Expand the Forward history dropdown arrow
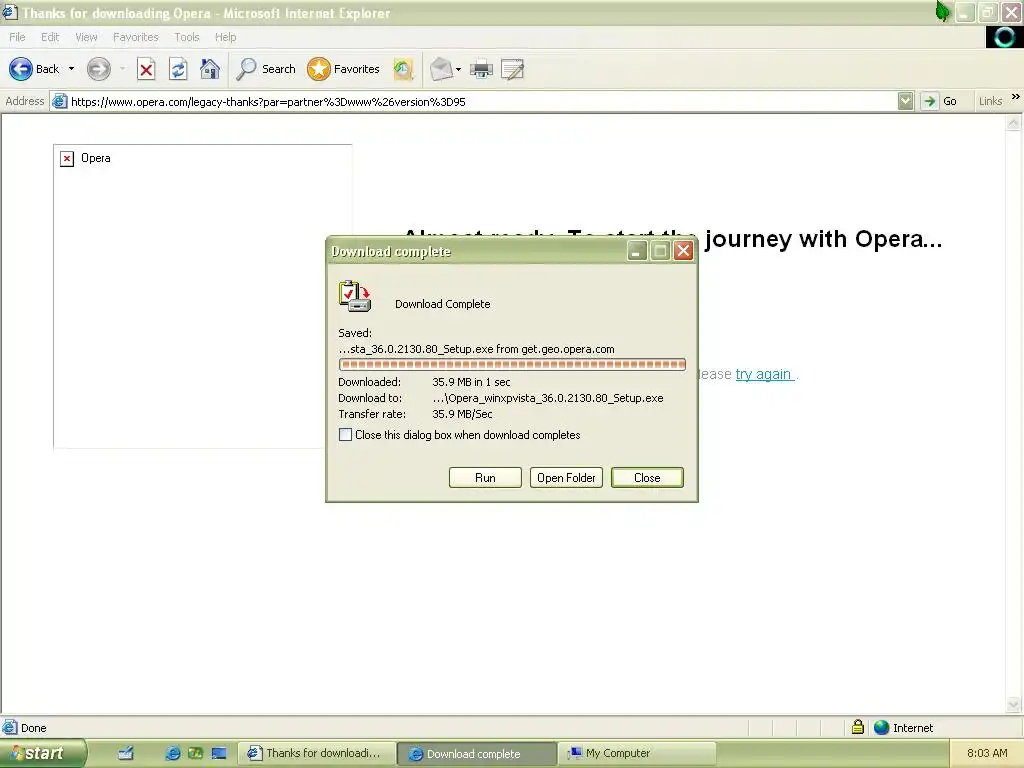This screenshot has width=1024, height=768. [122, 69]
